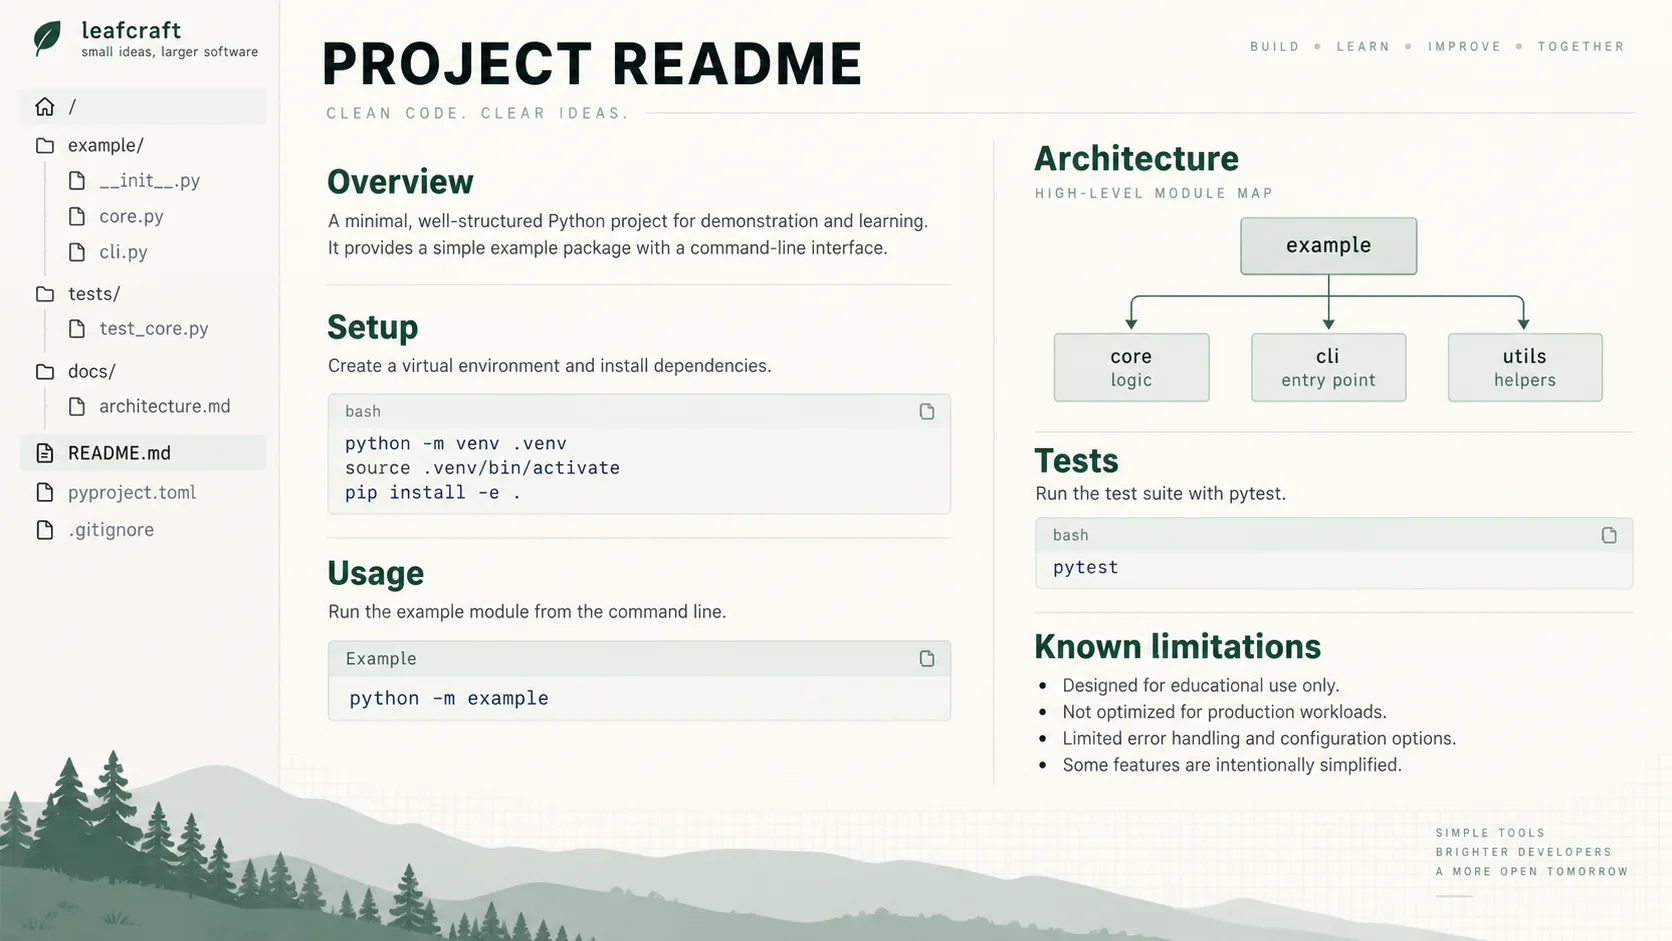The height and width of the screenshot is (941, 1672).
Task: Click the core logic module box
Action: click(x=1131, y=368)
